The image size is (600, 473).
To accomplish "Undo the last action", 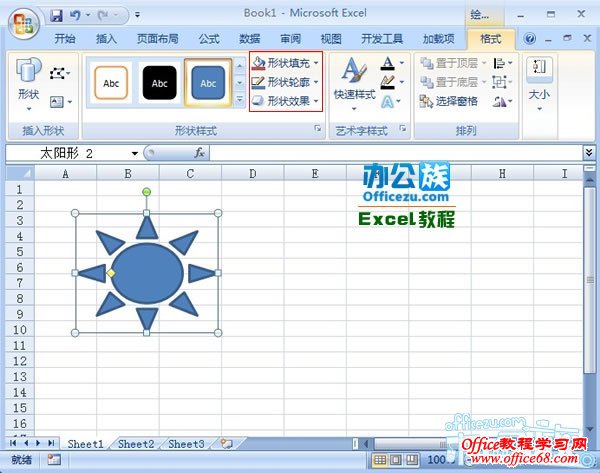I will pyautogui.click(x=75, y=15).
